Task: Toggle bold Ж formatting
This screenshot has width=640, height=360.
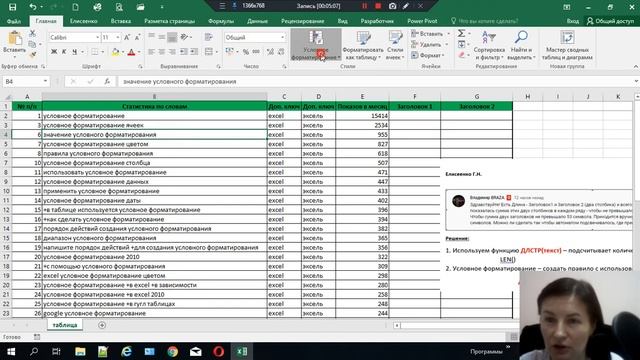Action: click(x=54, y=52)
